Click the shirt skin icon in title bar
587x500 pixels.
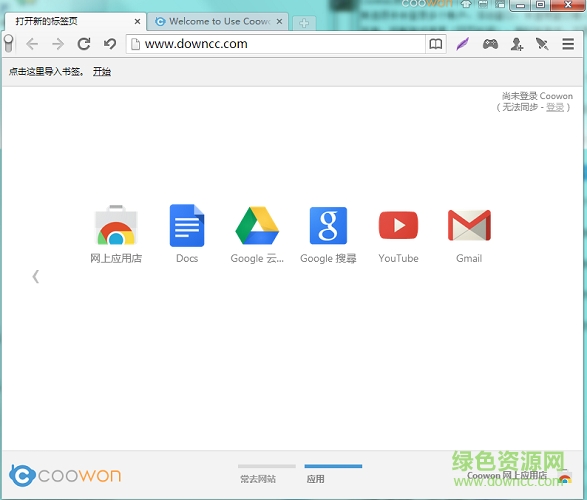point(466,4)
